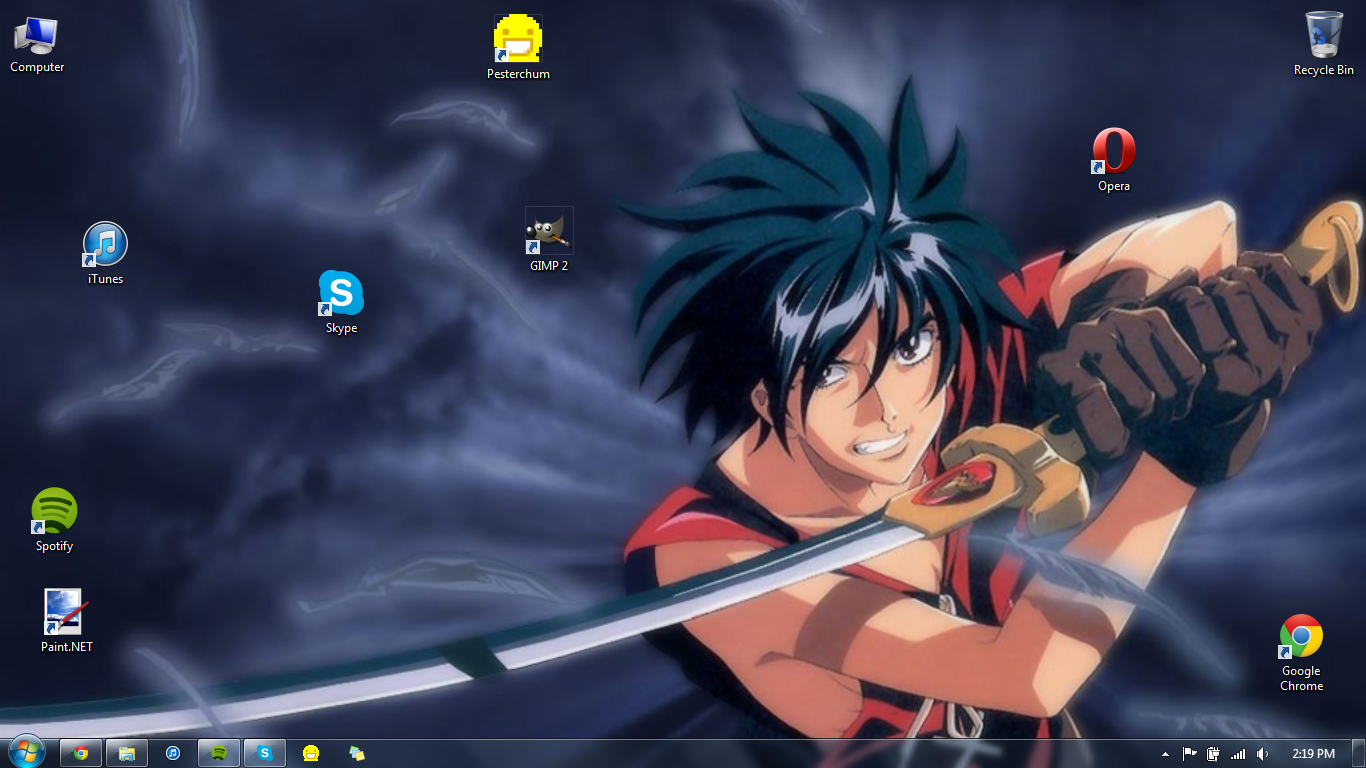Expand hidden system tray icons
Image resolution: width=1366 pixels, height=768 pixels.
click(x=1164, y=754)
